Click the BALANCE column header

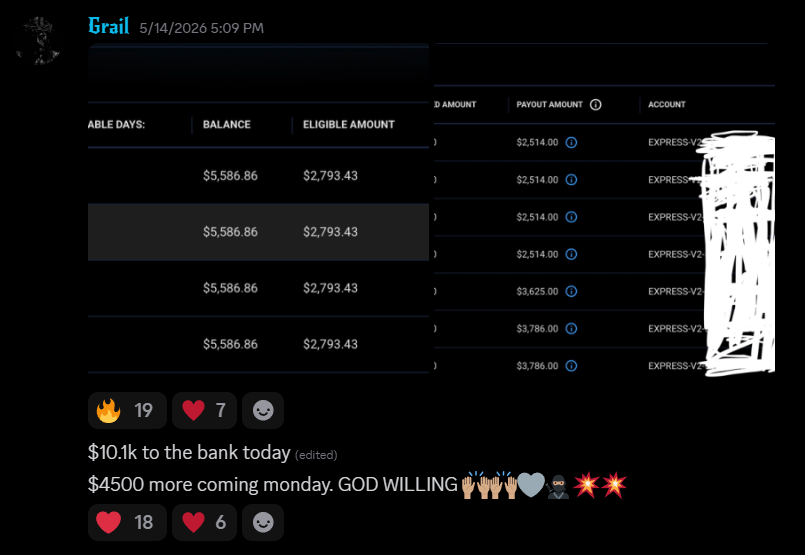point(226,125)
